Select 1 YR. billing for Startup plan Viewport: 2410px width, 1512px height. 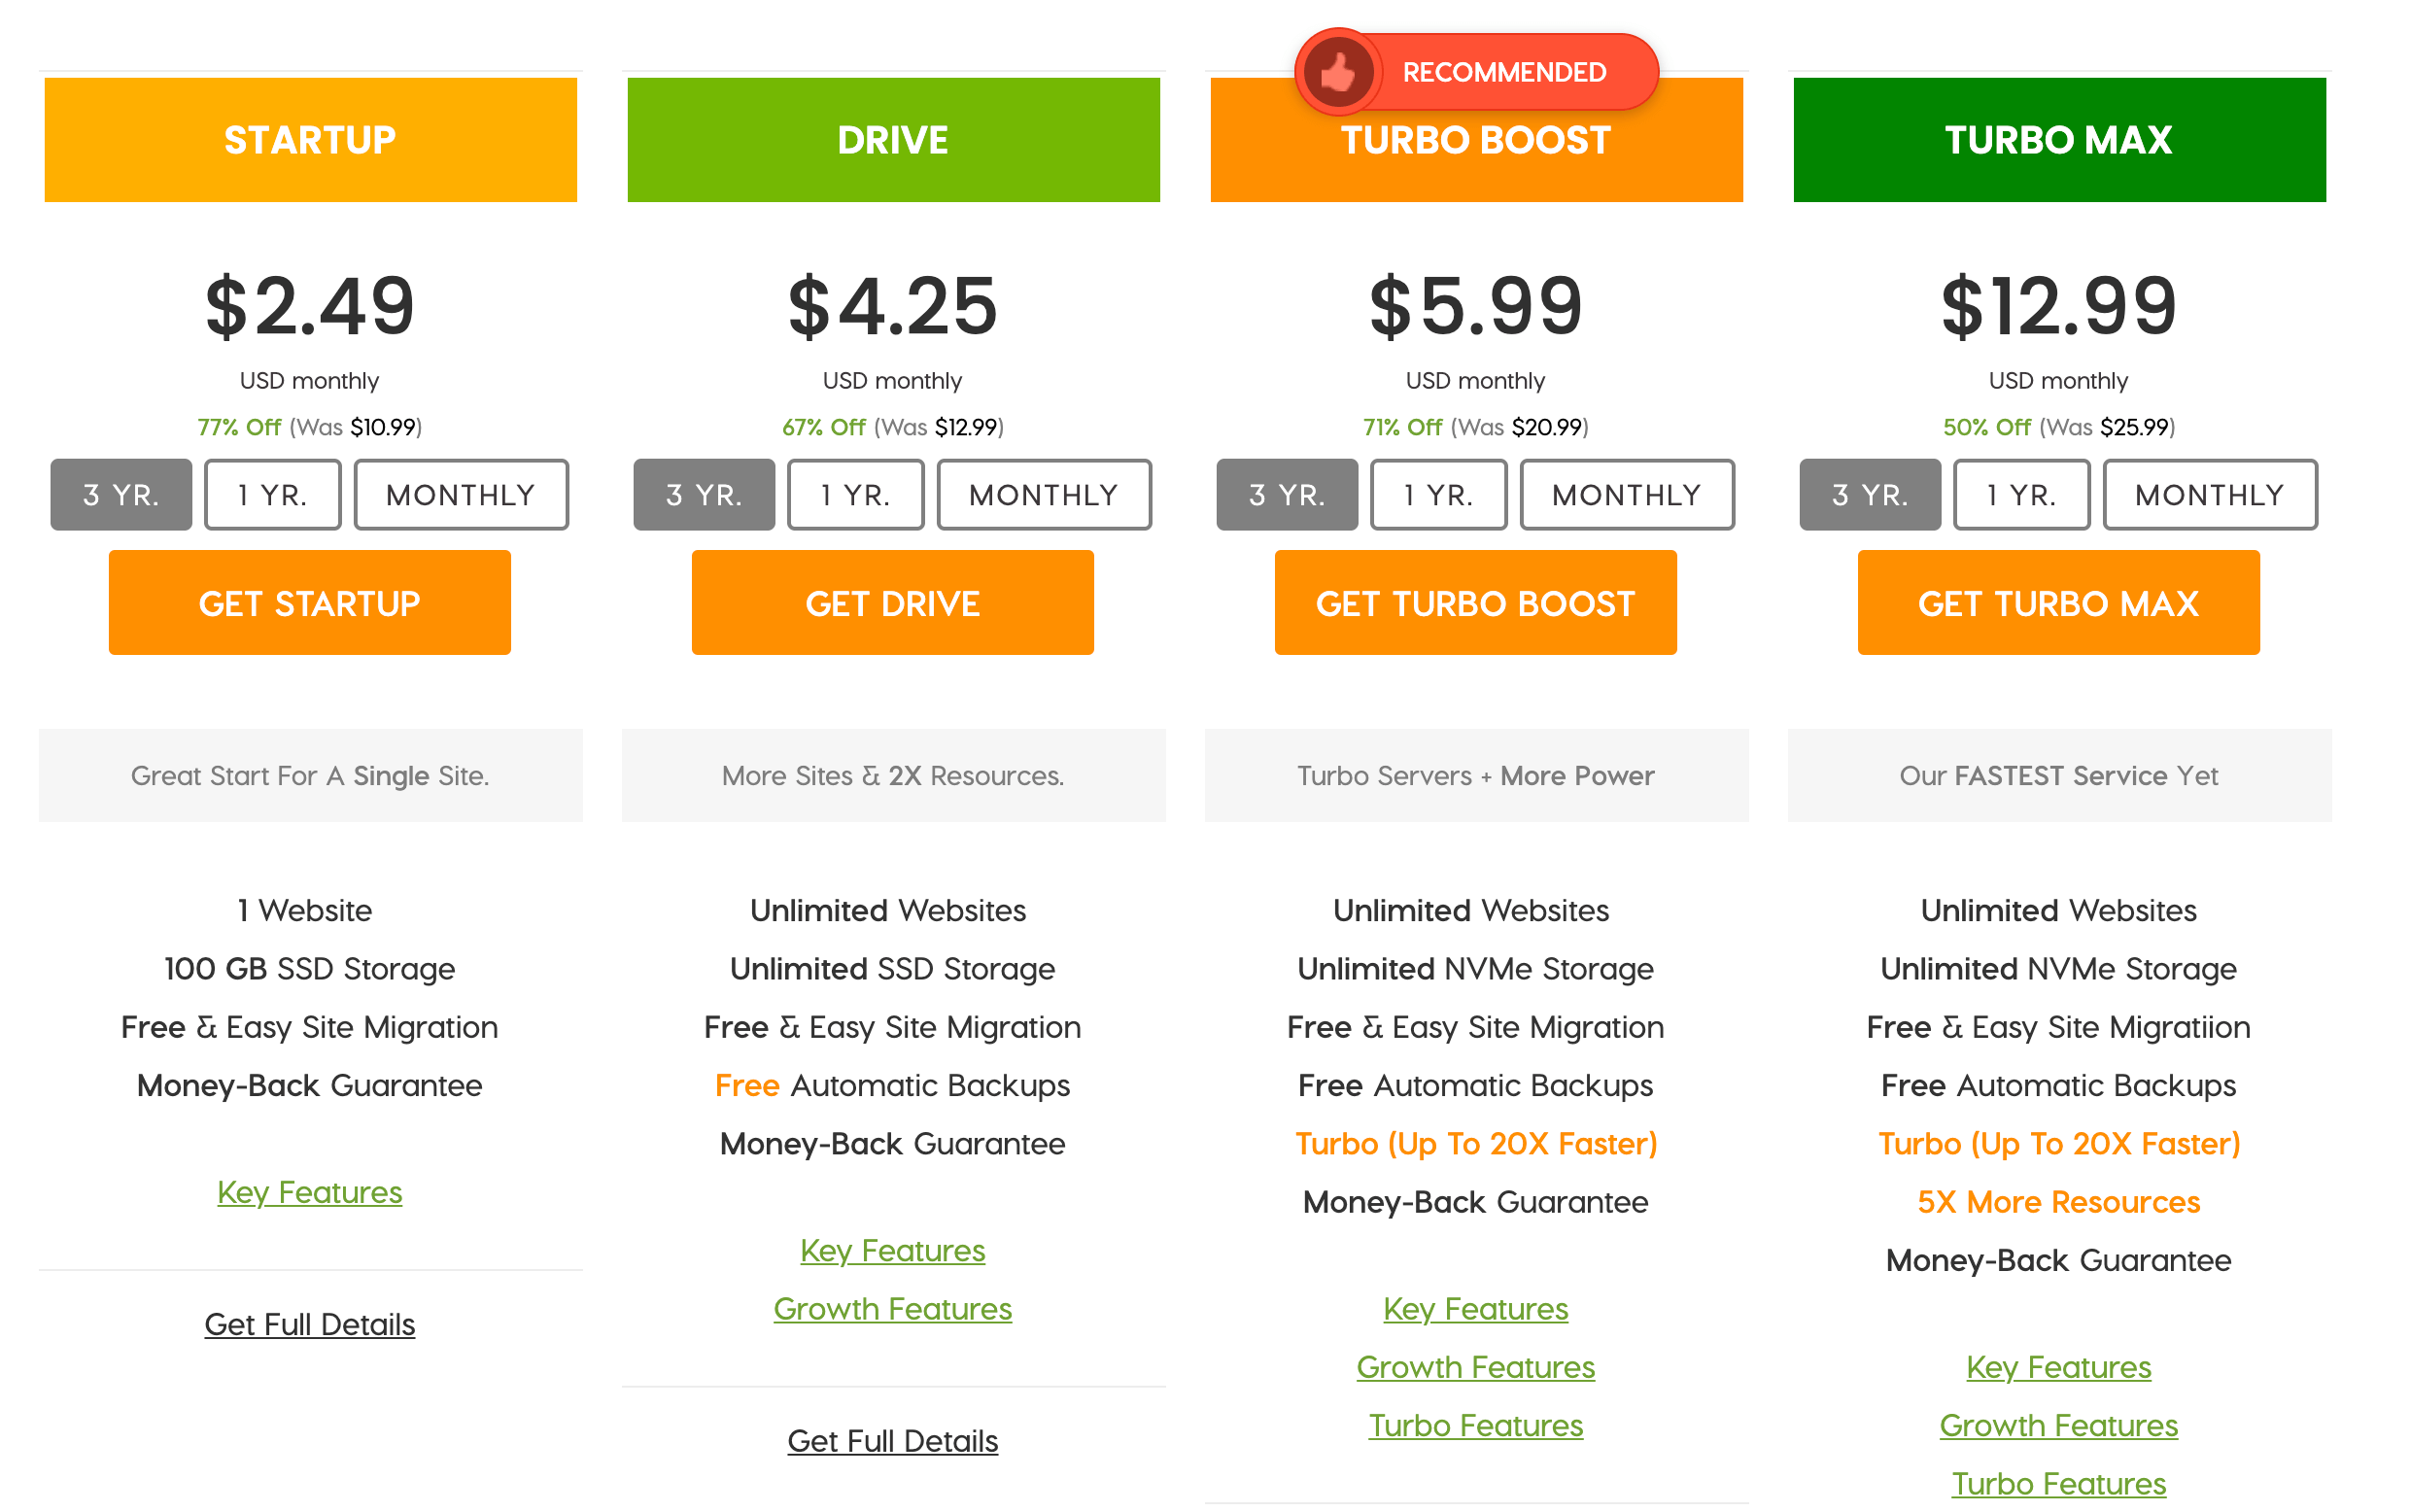[x=272, y=494]
